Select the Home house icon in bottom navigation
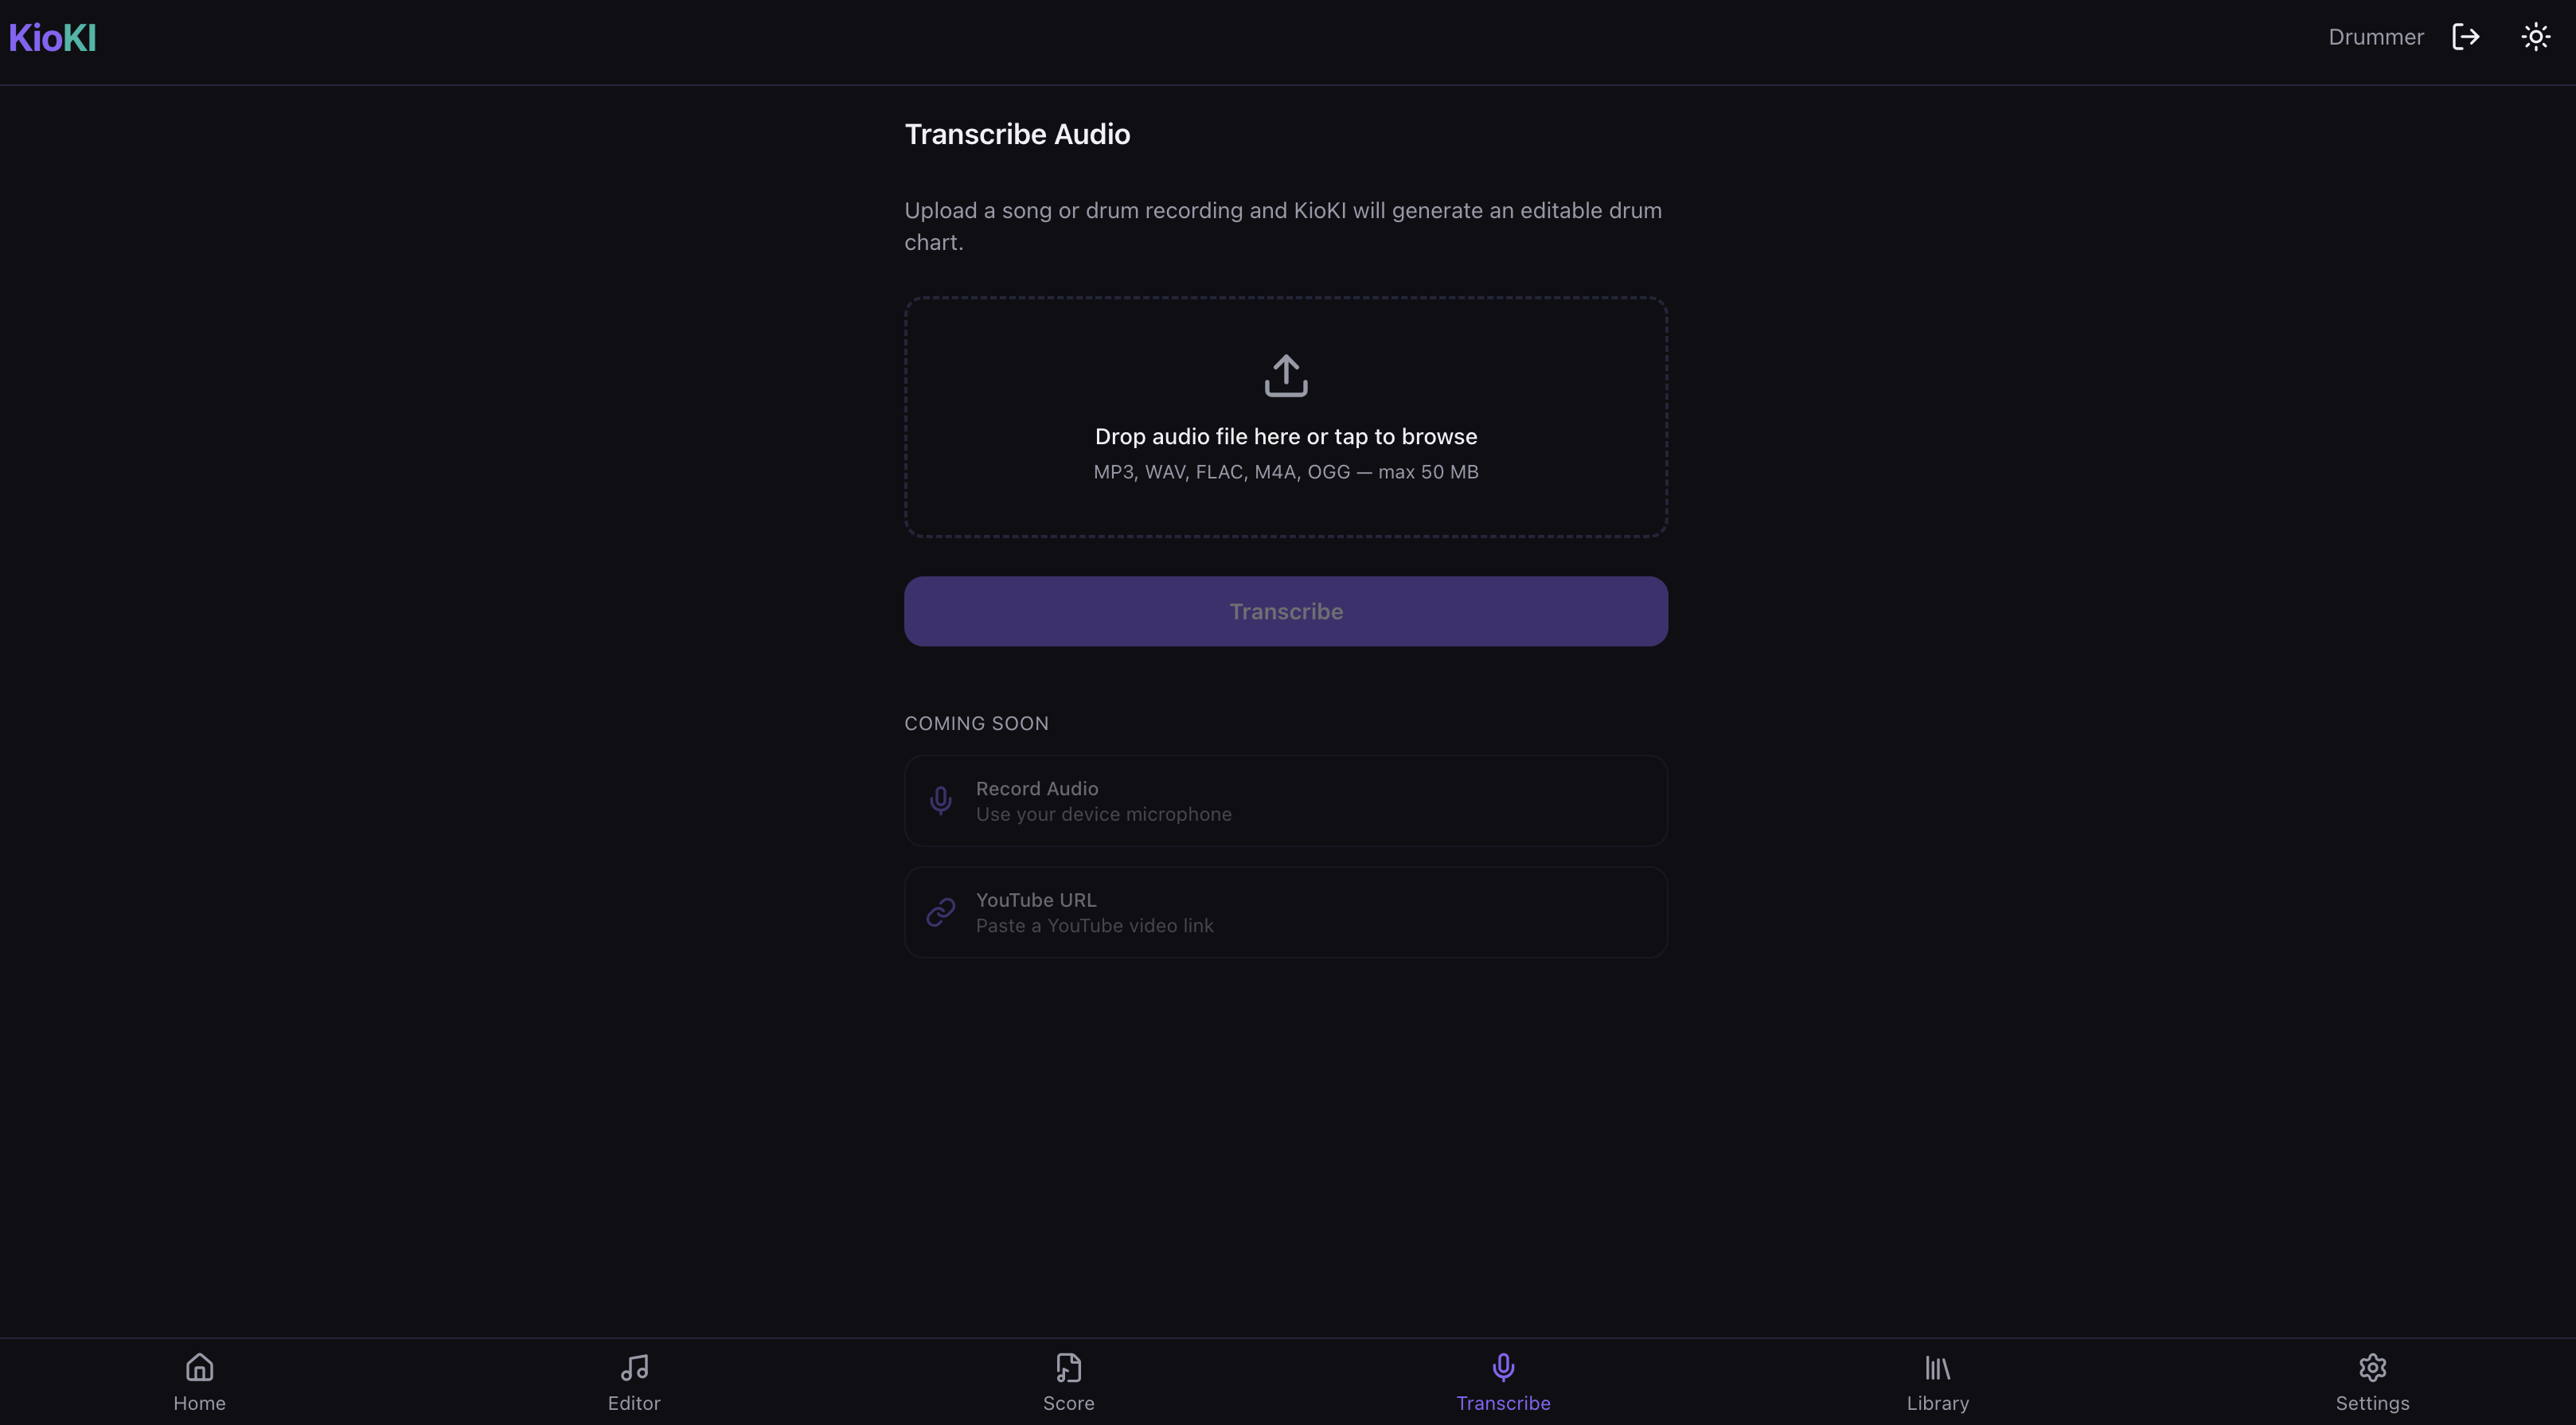The image size is (2576, 1425). click(x=199, y=1367)
